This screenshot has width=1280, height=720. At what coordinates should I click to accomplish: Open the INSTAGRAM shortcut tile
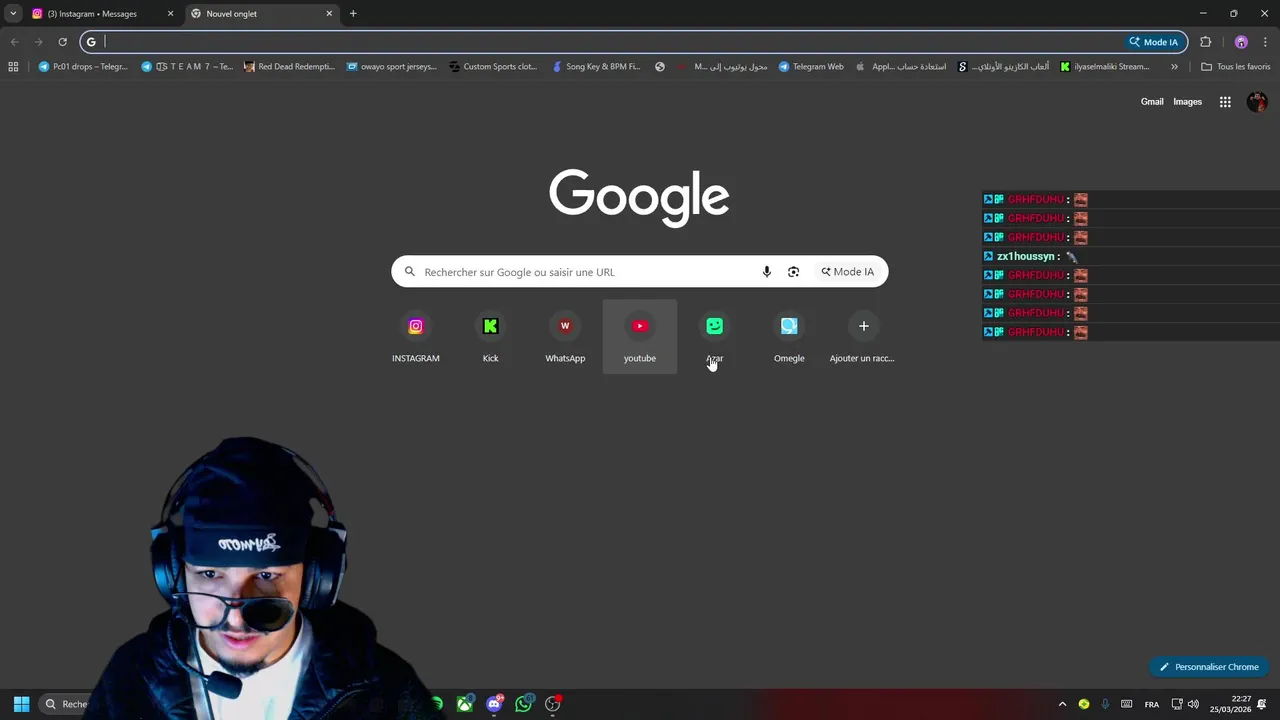[x=416, y=337]
